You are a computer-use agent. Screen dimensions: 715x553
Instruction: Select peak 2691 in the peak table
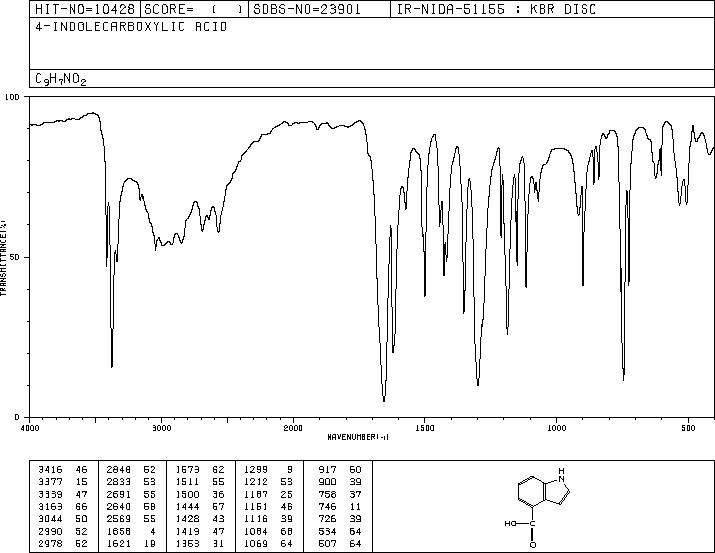pos(119,495)
